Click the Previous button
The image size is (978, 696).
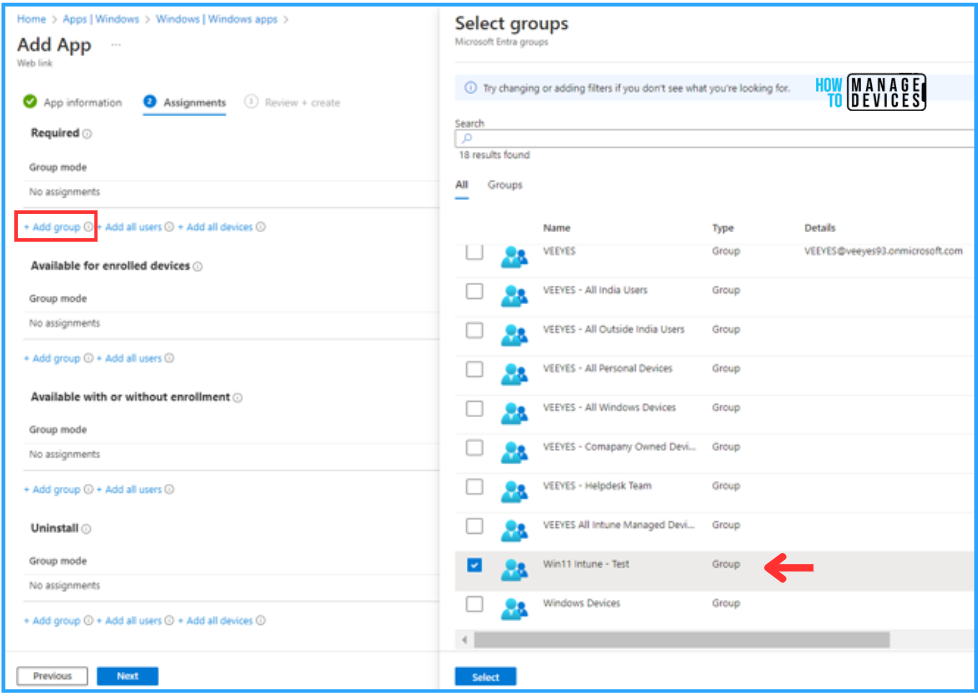[52, 676]
